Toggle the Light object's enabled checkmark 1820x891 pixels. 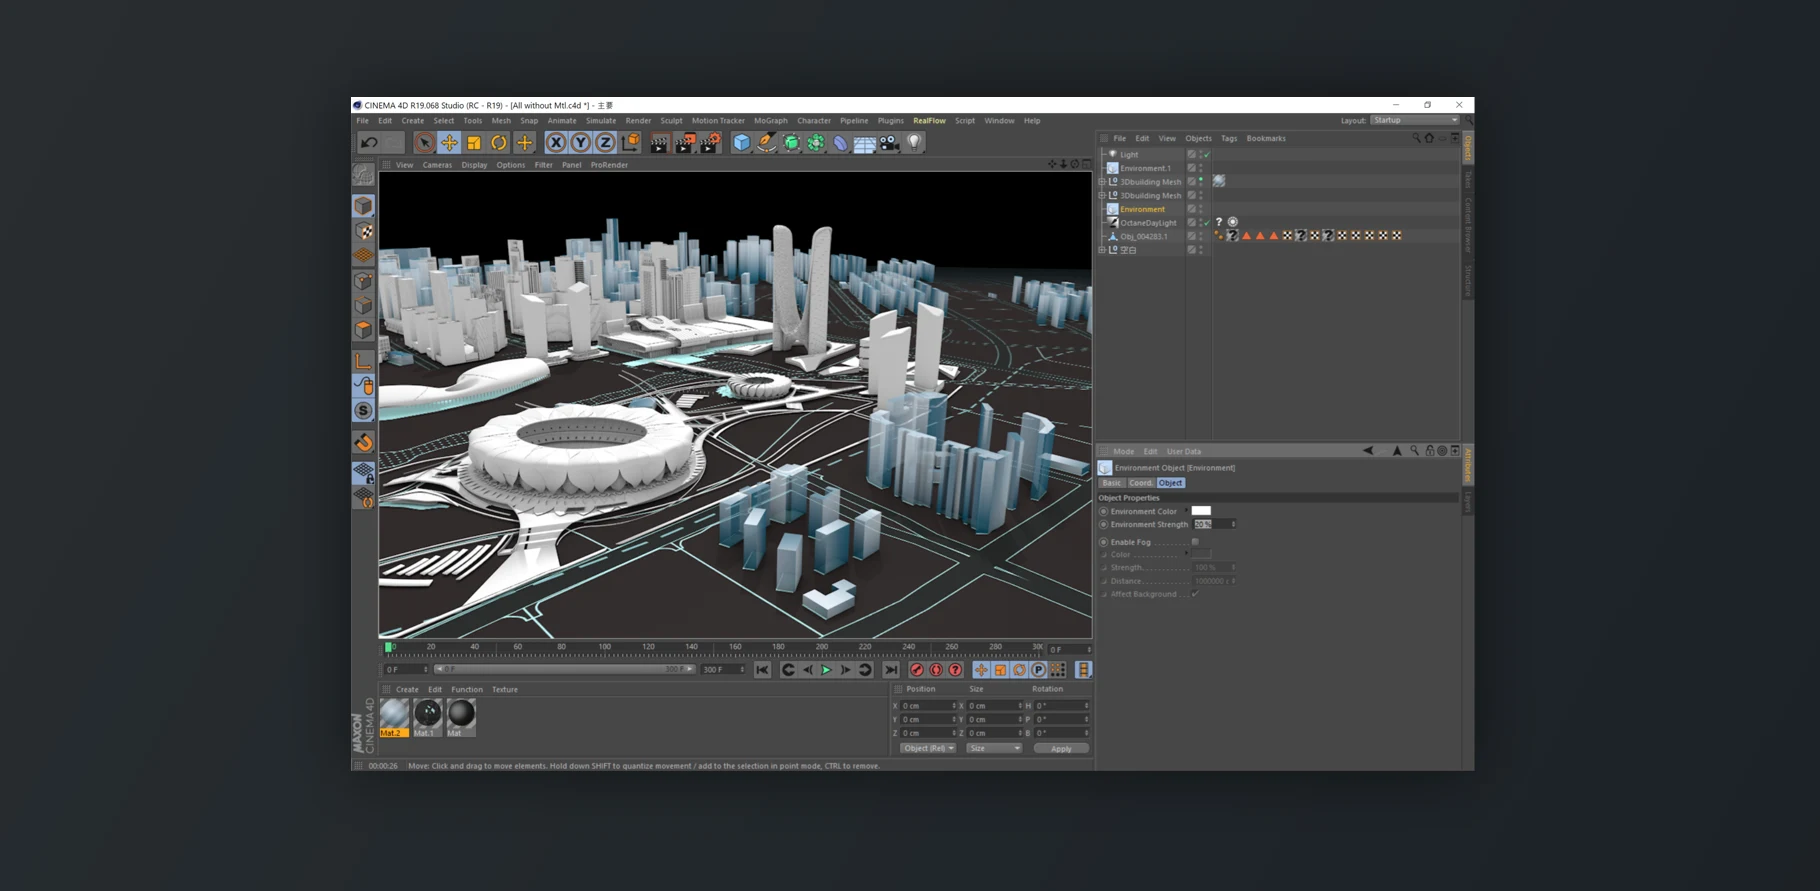1207,154
